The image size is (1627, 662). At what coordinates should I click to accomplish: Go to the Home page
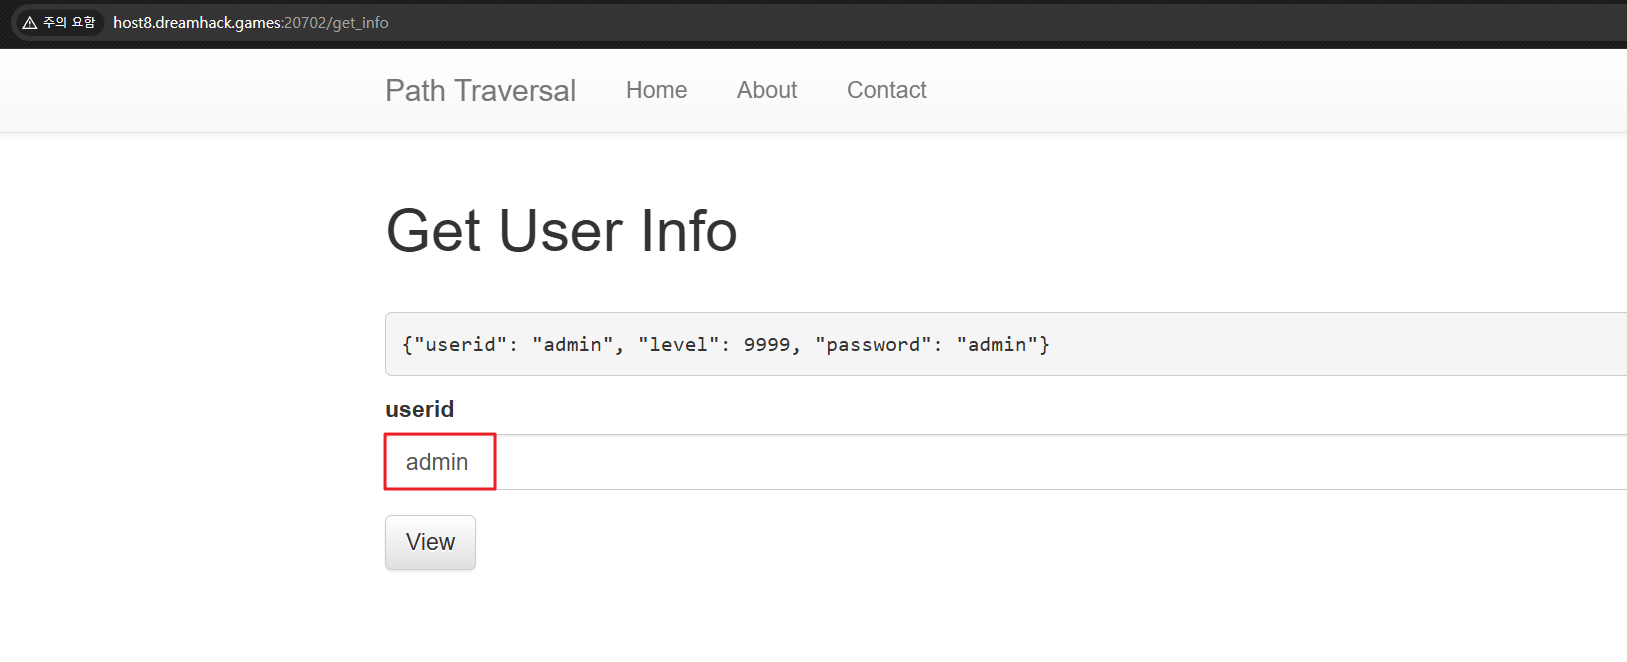coord(656,91)
